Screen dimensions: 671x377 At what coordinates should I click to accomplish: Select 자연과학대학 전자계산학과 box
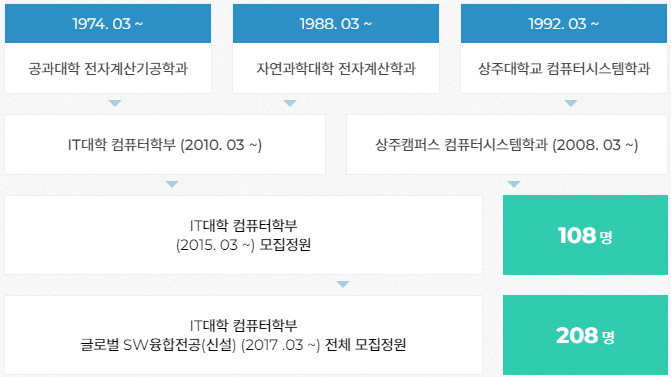tap(336, 68)
